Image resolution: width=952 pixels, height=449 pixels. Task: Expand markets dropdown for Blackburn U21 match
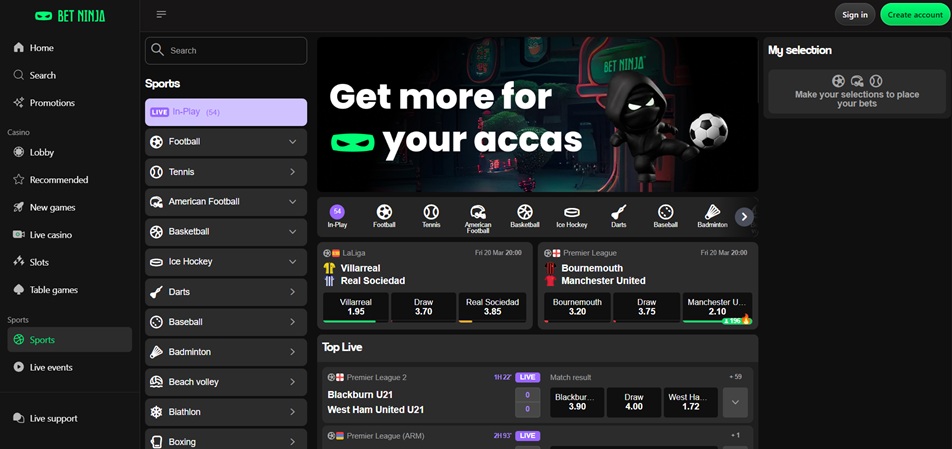pos(735,402)
